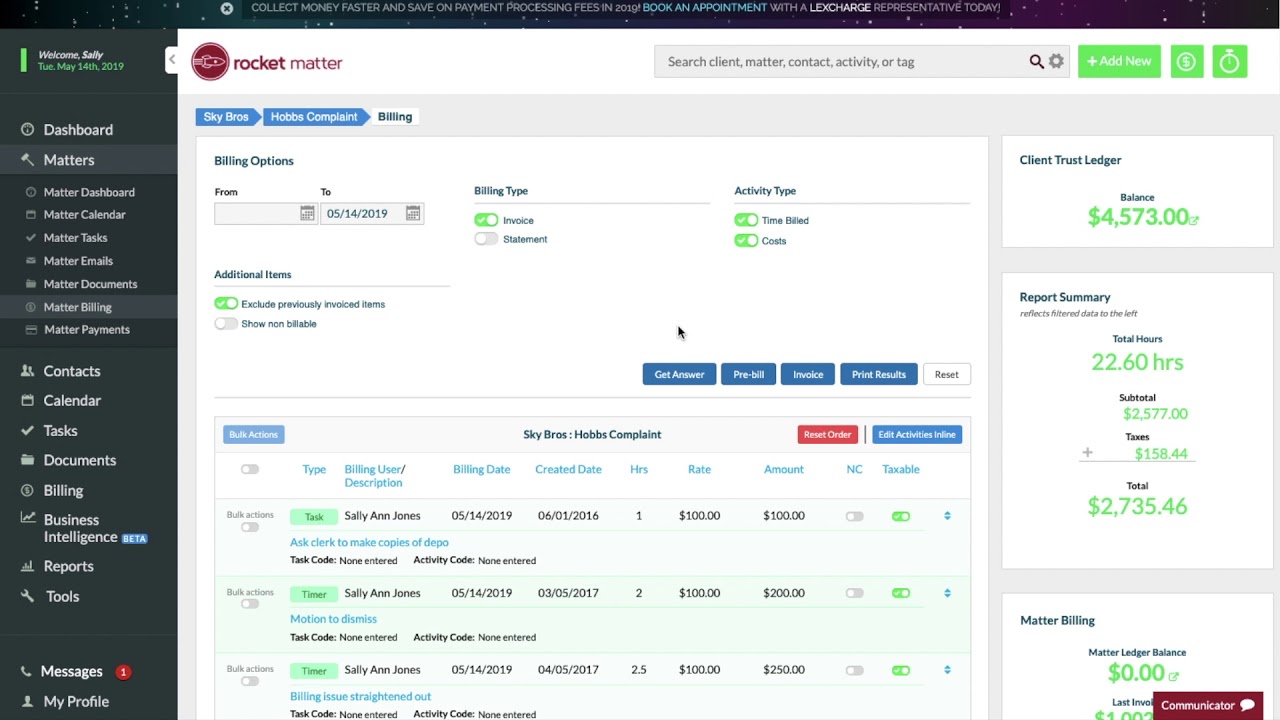
Task: Click the Get Answer button
Action: point(679,374)
